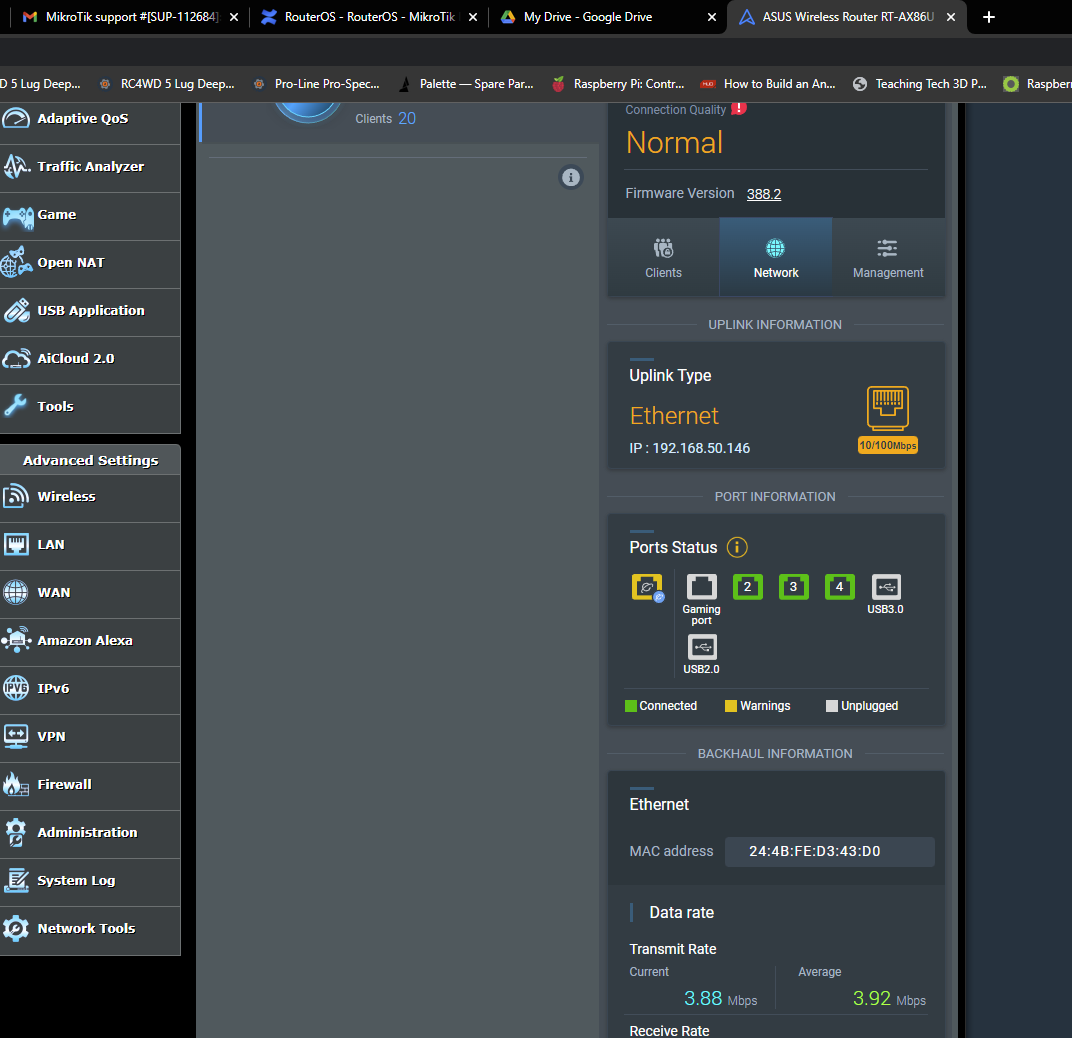Click the Connected legend entry
This screenshot has width=1072, height=1038.
pyautogui.click(x=661, y=706)
